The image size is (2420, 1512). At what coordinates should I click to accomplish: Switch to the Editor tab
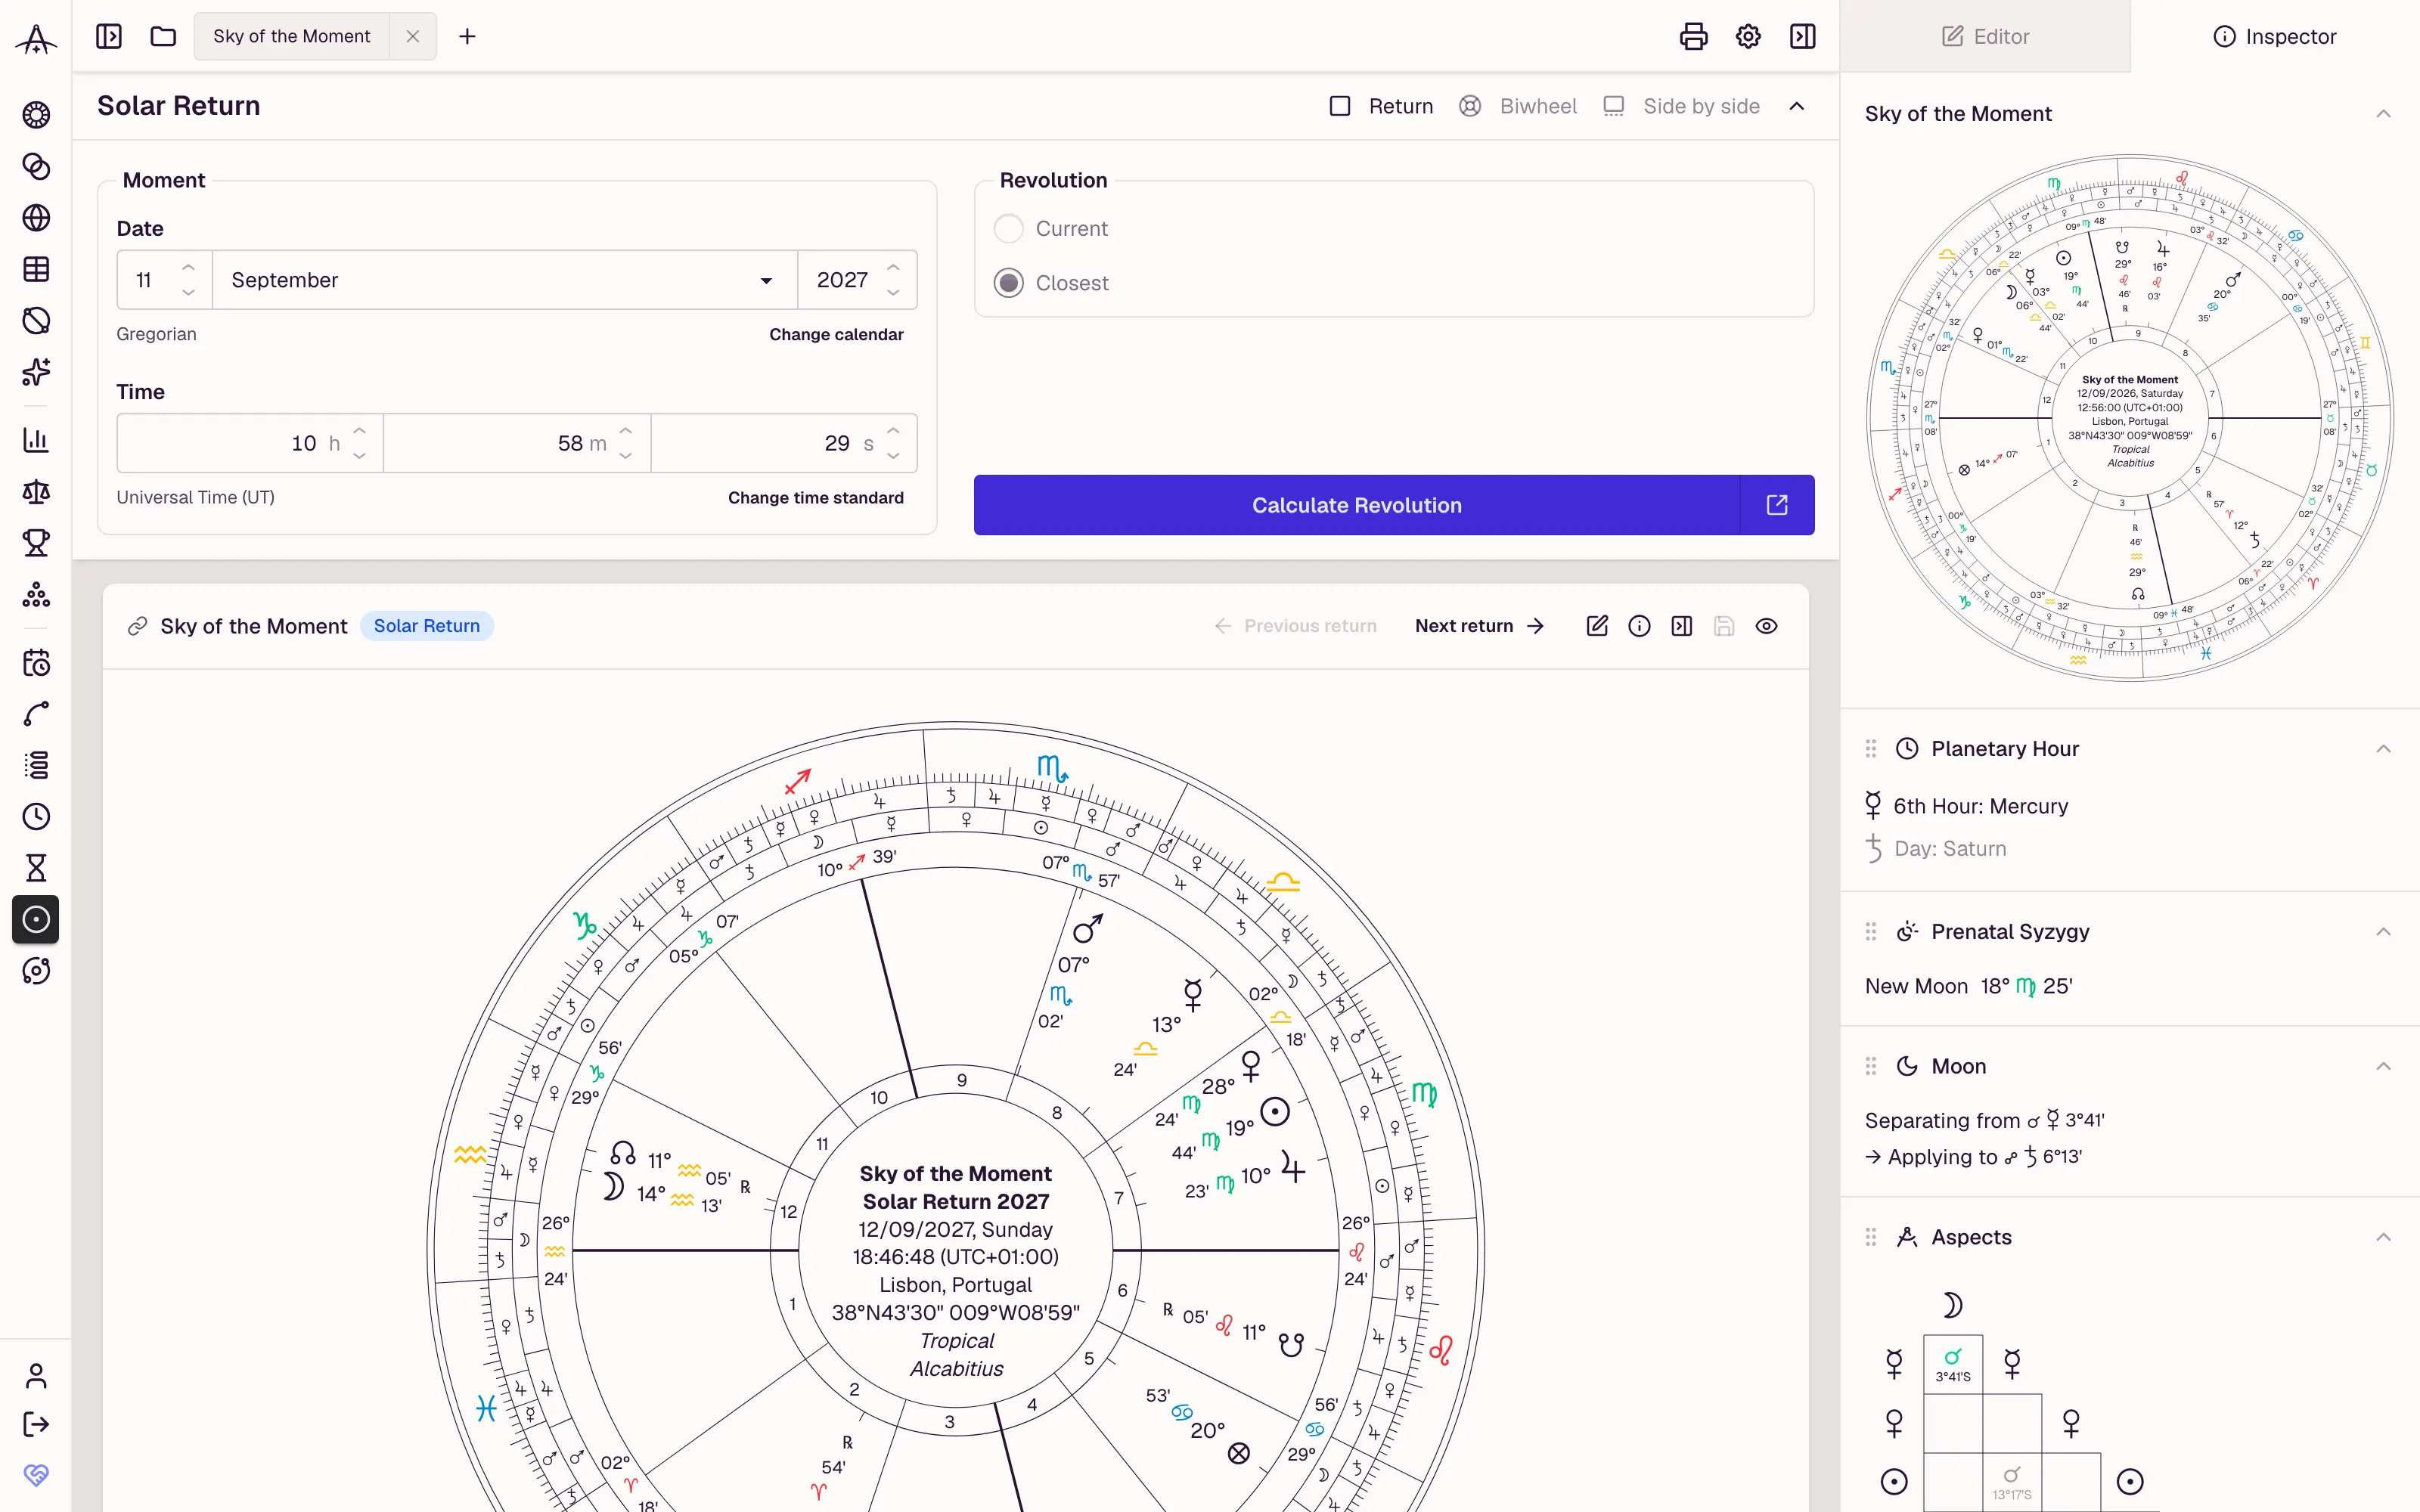click(1985, 37)
